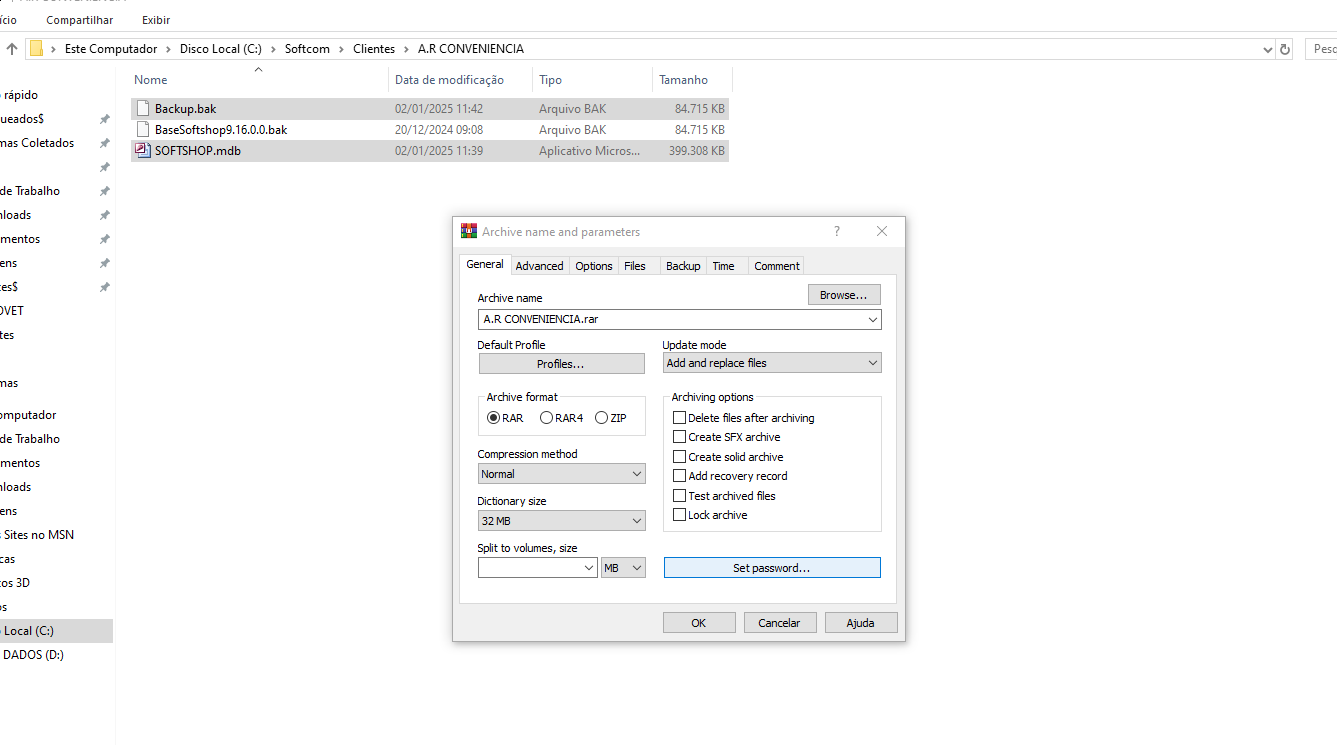Check the Create SFX archive option
Image resolution: width=1337 pixels, height=745 pixels.
(x=680, y=437)
